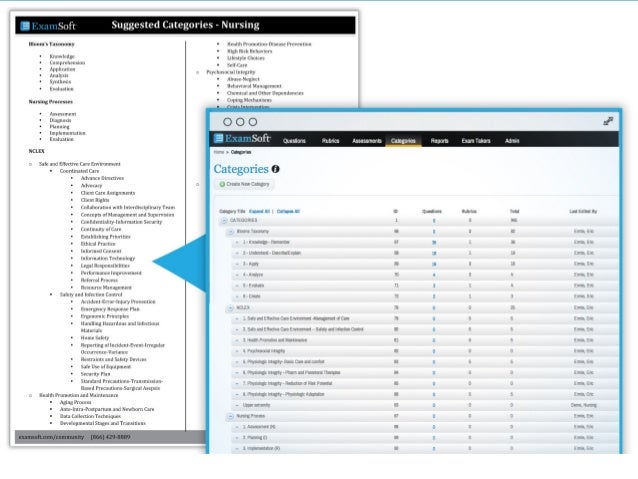Viewport: 638px width, 479px height.
Task: Open the Questions menu tab
Action: coord(294,141)
